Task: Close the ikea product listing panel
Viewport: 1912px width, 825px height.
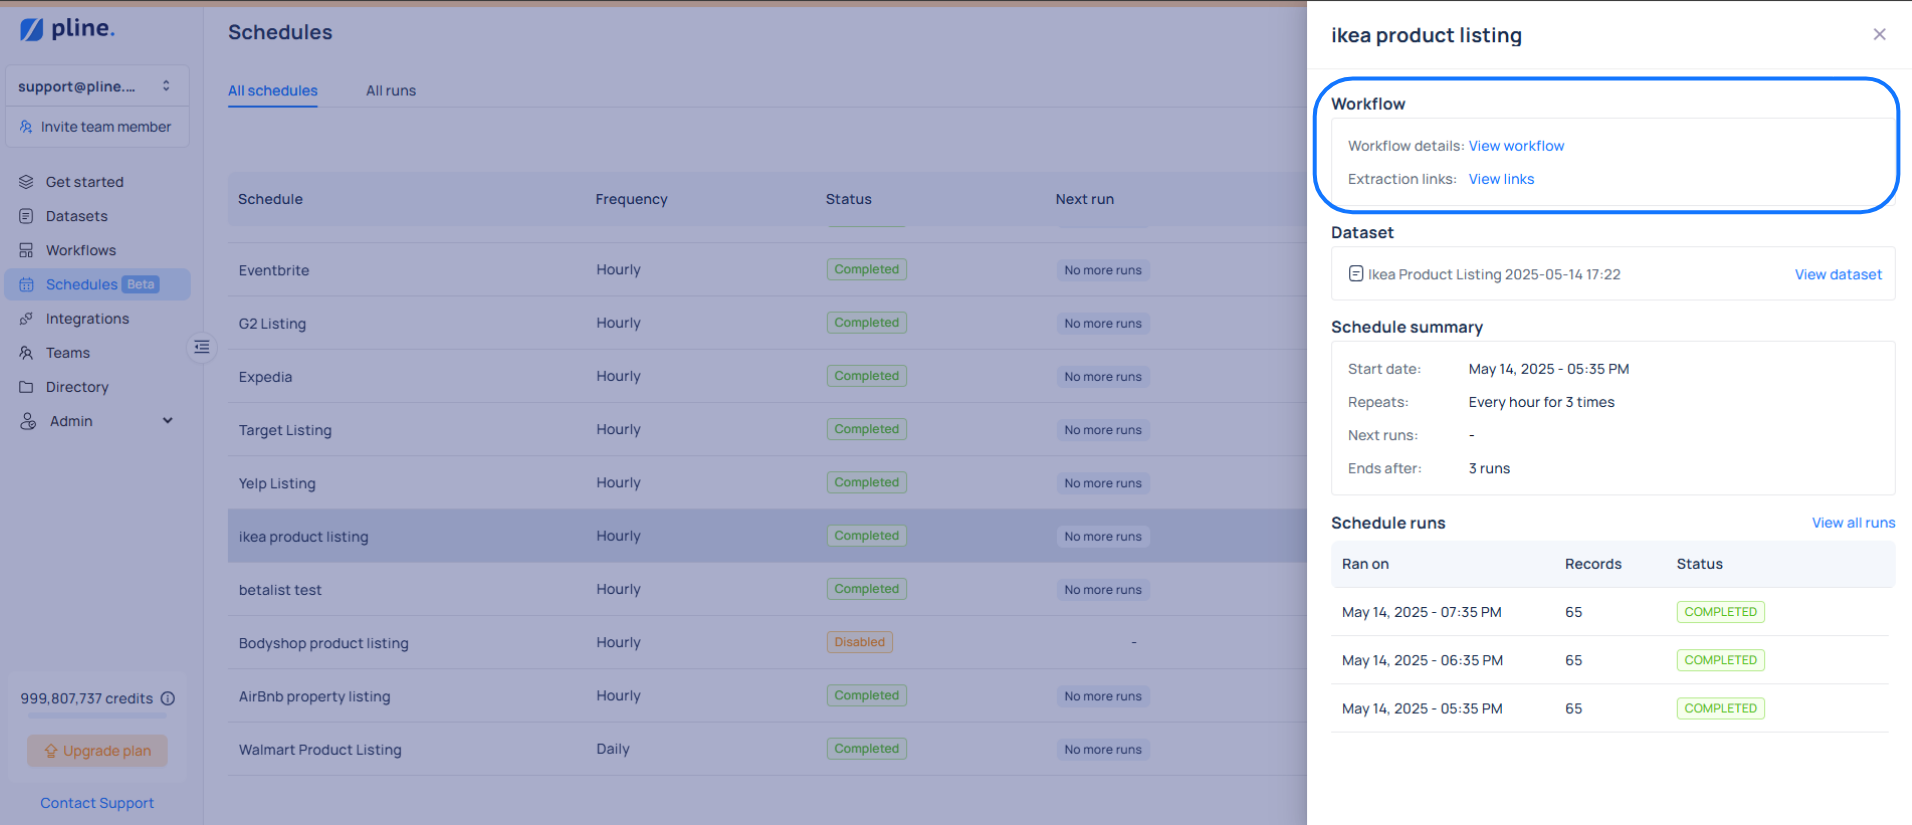Action: pyautogui.click(x=1879, y=35)
